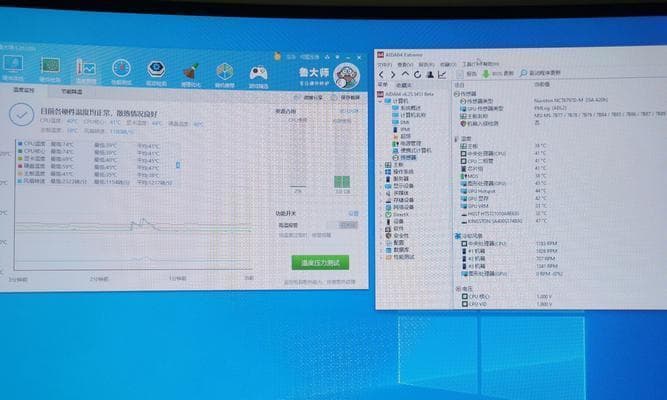Click 微博分享 link in Lu Dashi
667x400 pixels.
(x=308, y=97)
